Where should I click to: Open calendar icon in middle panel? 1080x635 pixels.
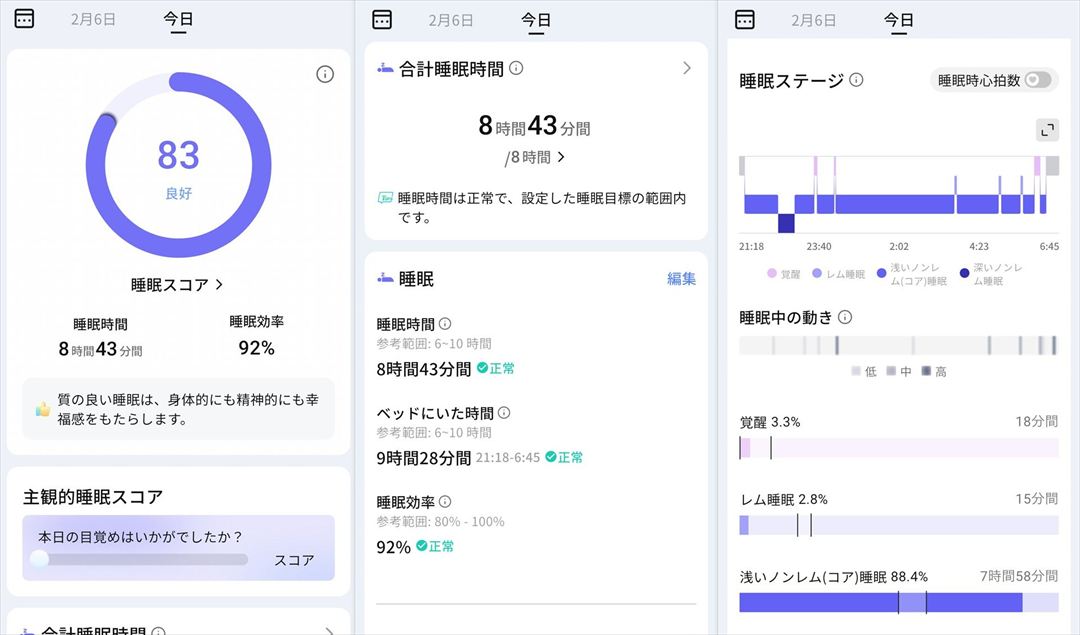click(x=381, y=19)
